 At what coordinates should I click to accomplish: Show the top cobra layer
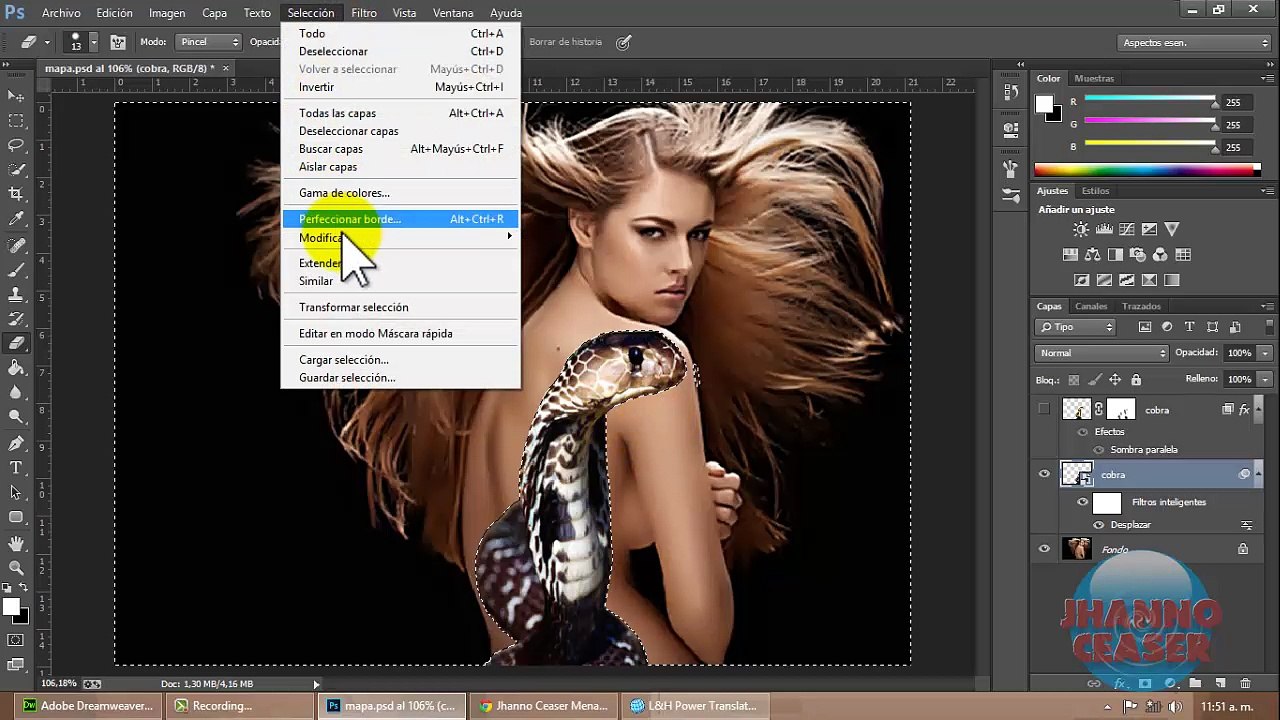click(x=1044, y=409)
